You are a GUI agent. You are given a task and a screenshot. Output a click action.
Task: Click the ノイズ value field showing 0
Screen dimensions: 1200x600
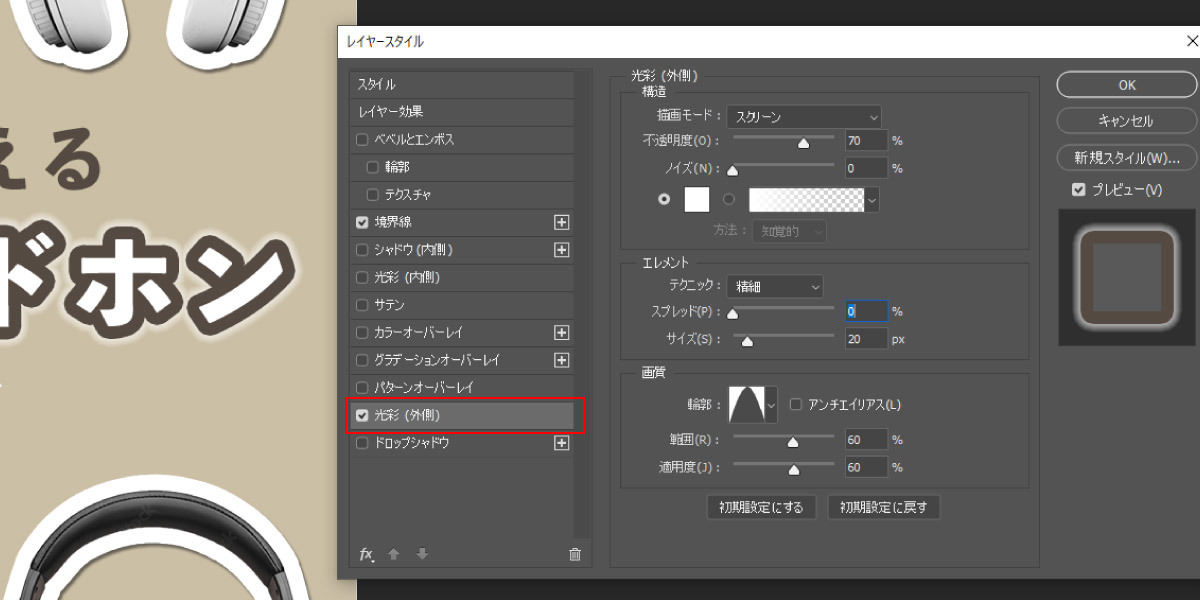coord(866,168)
